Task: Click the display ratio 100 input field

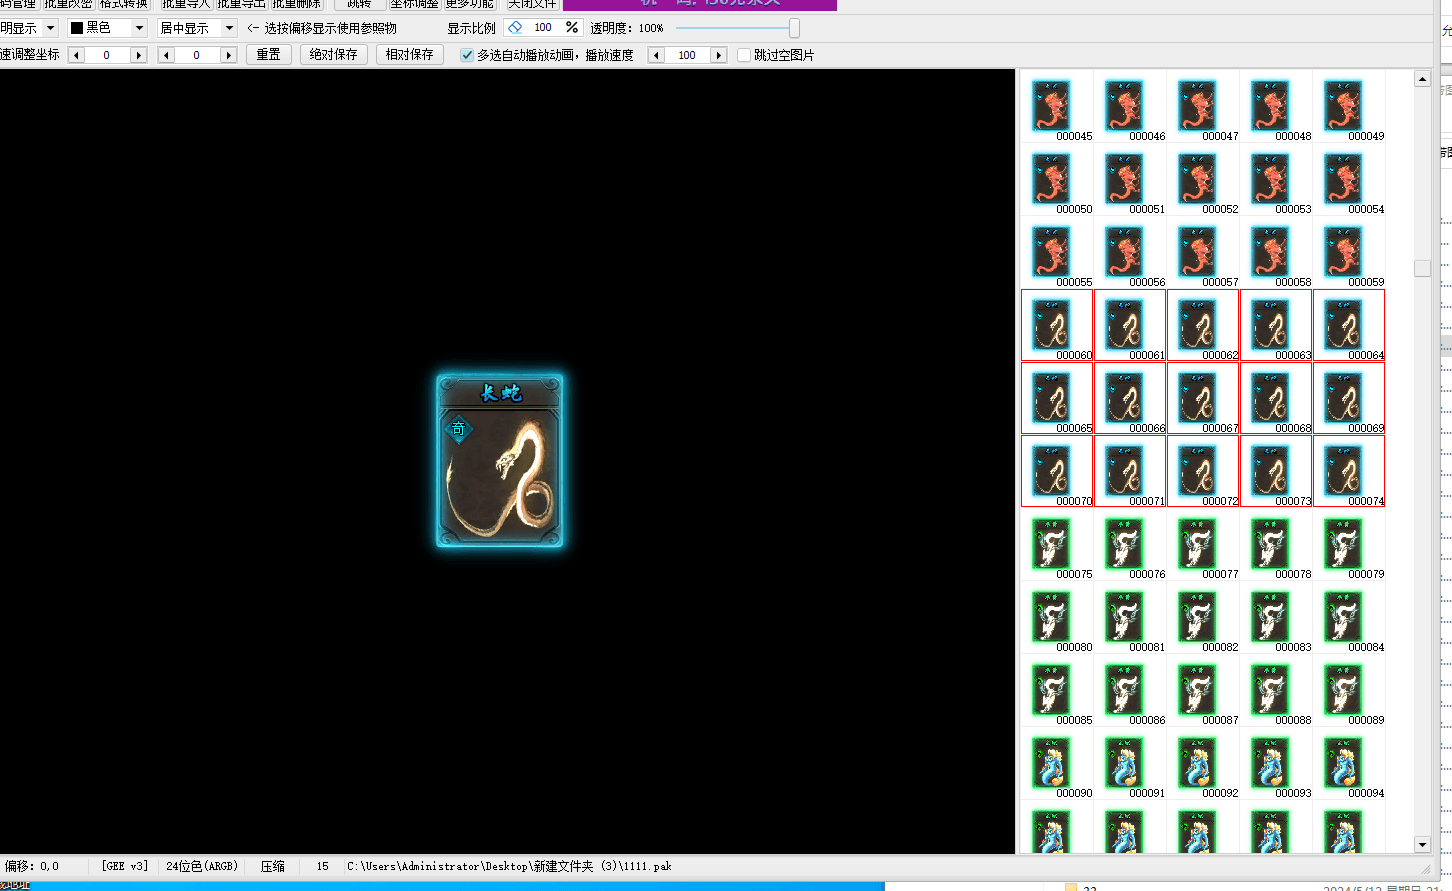Action: click(543, 27)
